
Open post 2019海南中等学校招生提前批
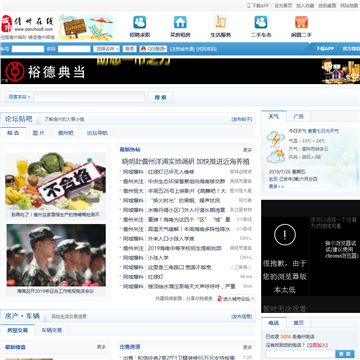click(185, 248)
